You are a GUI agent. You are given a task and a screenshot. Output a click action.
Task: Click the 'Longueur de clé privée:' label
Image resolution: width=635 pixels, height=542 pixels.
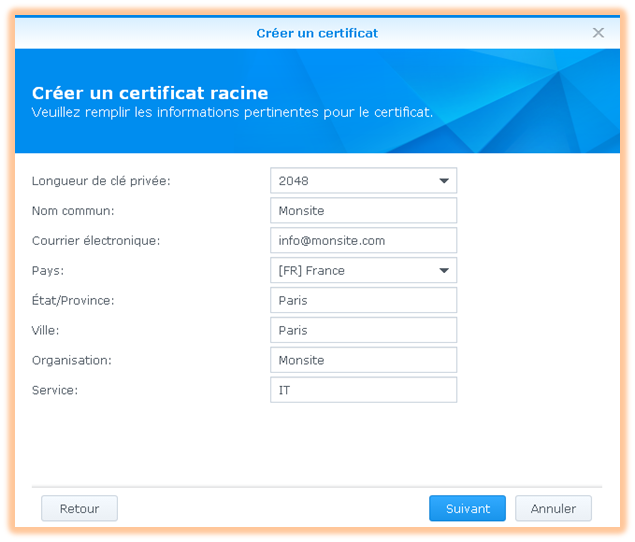[101, 181]
